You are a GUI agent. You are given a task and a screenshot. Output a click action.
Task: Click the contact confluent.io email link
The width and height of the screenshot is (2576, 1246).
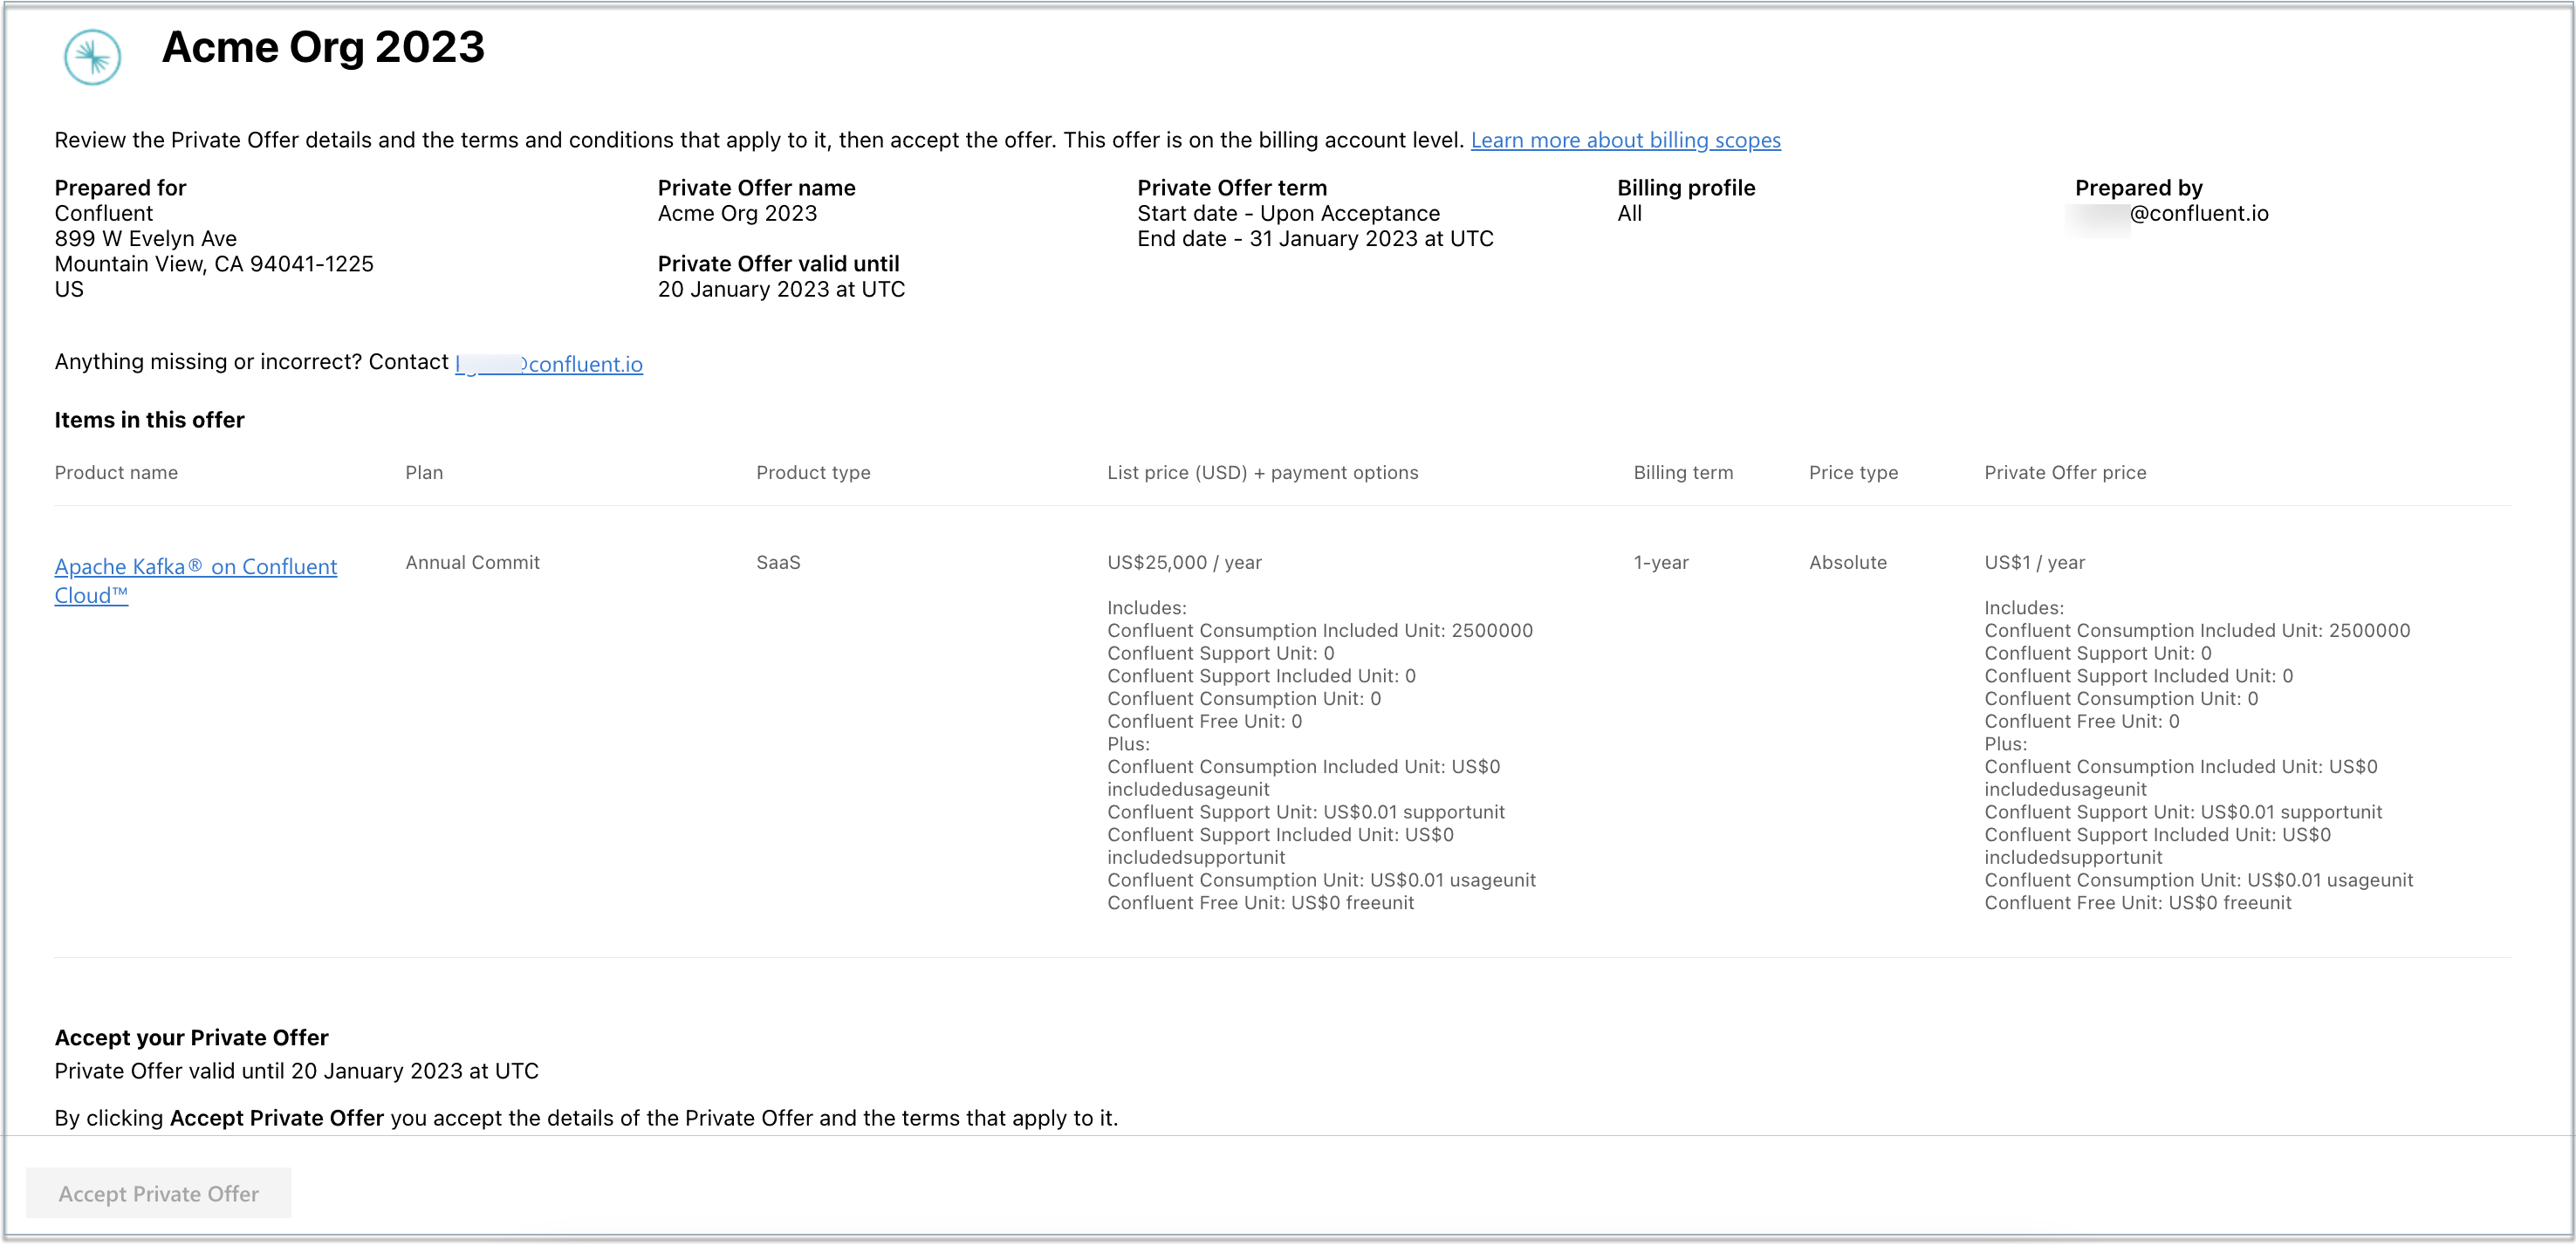tap(548, 363)
